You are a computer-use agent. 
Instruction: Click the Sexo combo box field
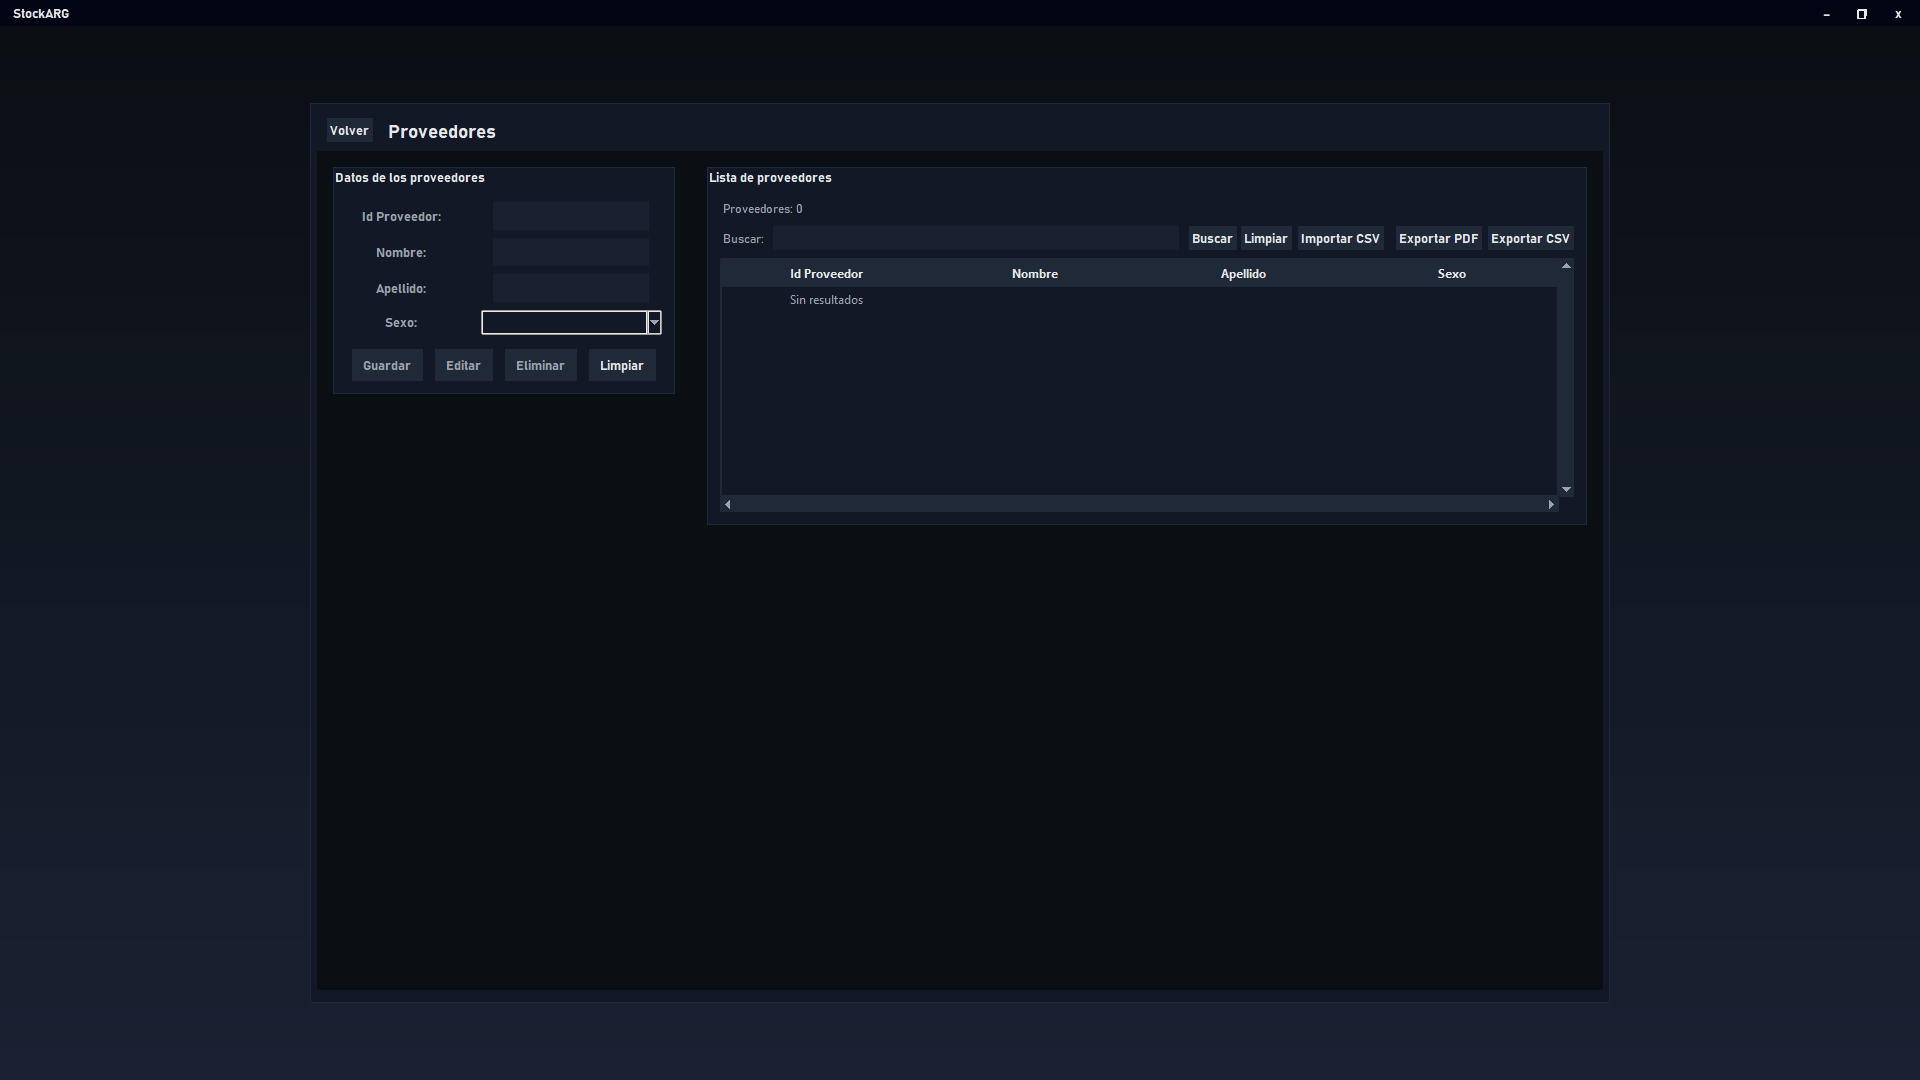pyautogui.click(x=564, y=323)
